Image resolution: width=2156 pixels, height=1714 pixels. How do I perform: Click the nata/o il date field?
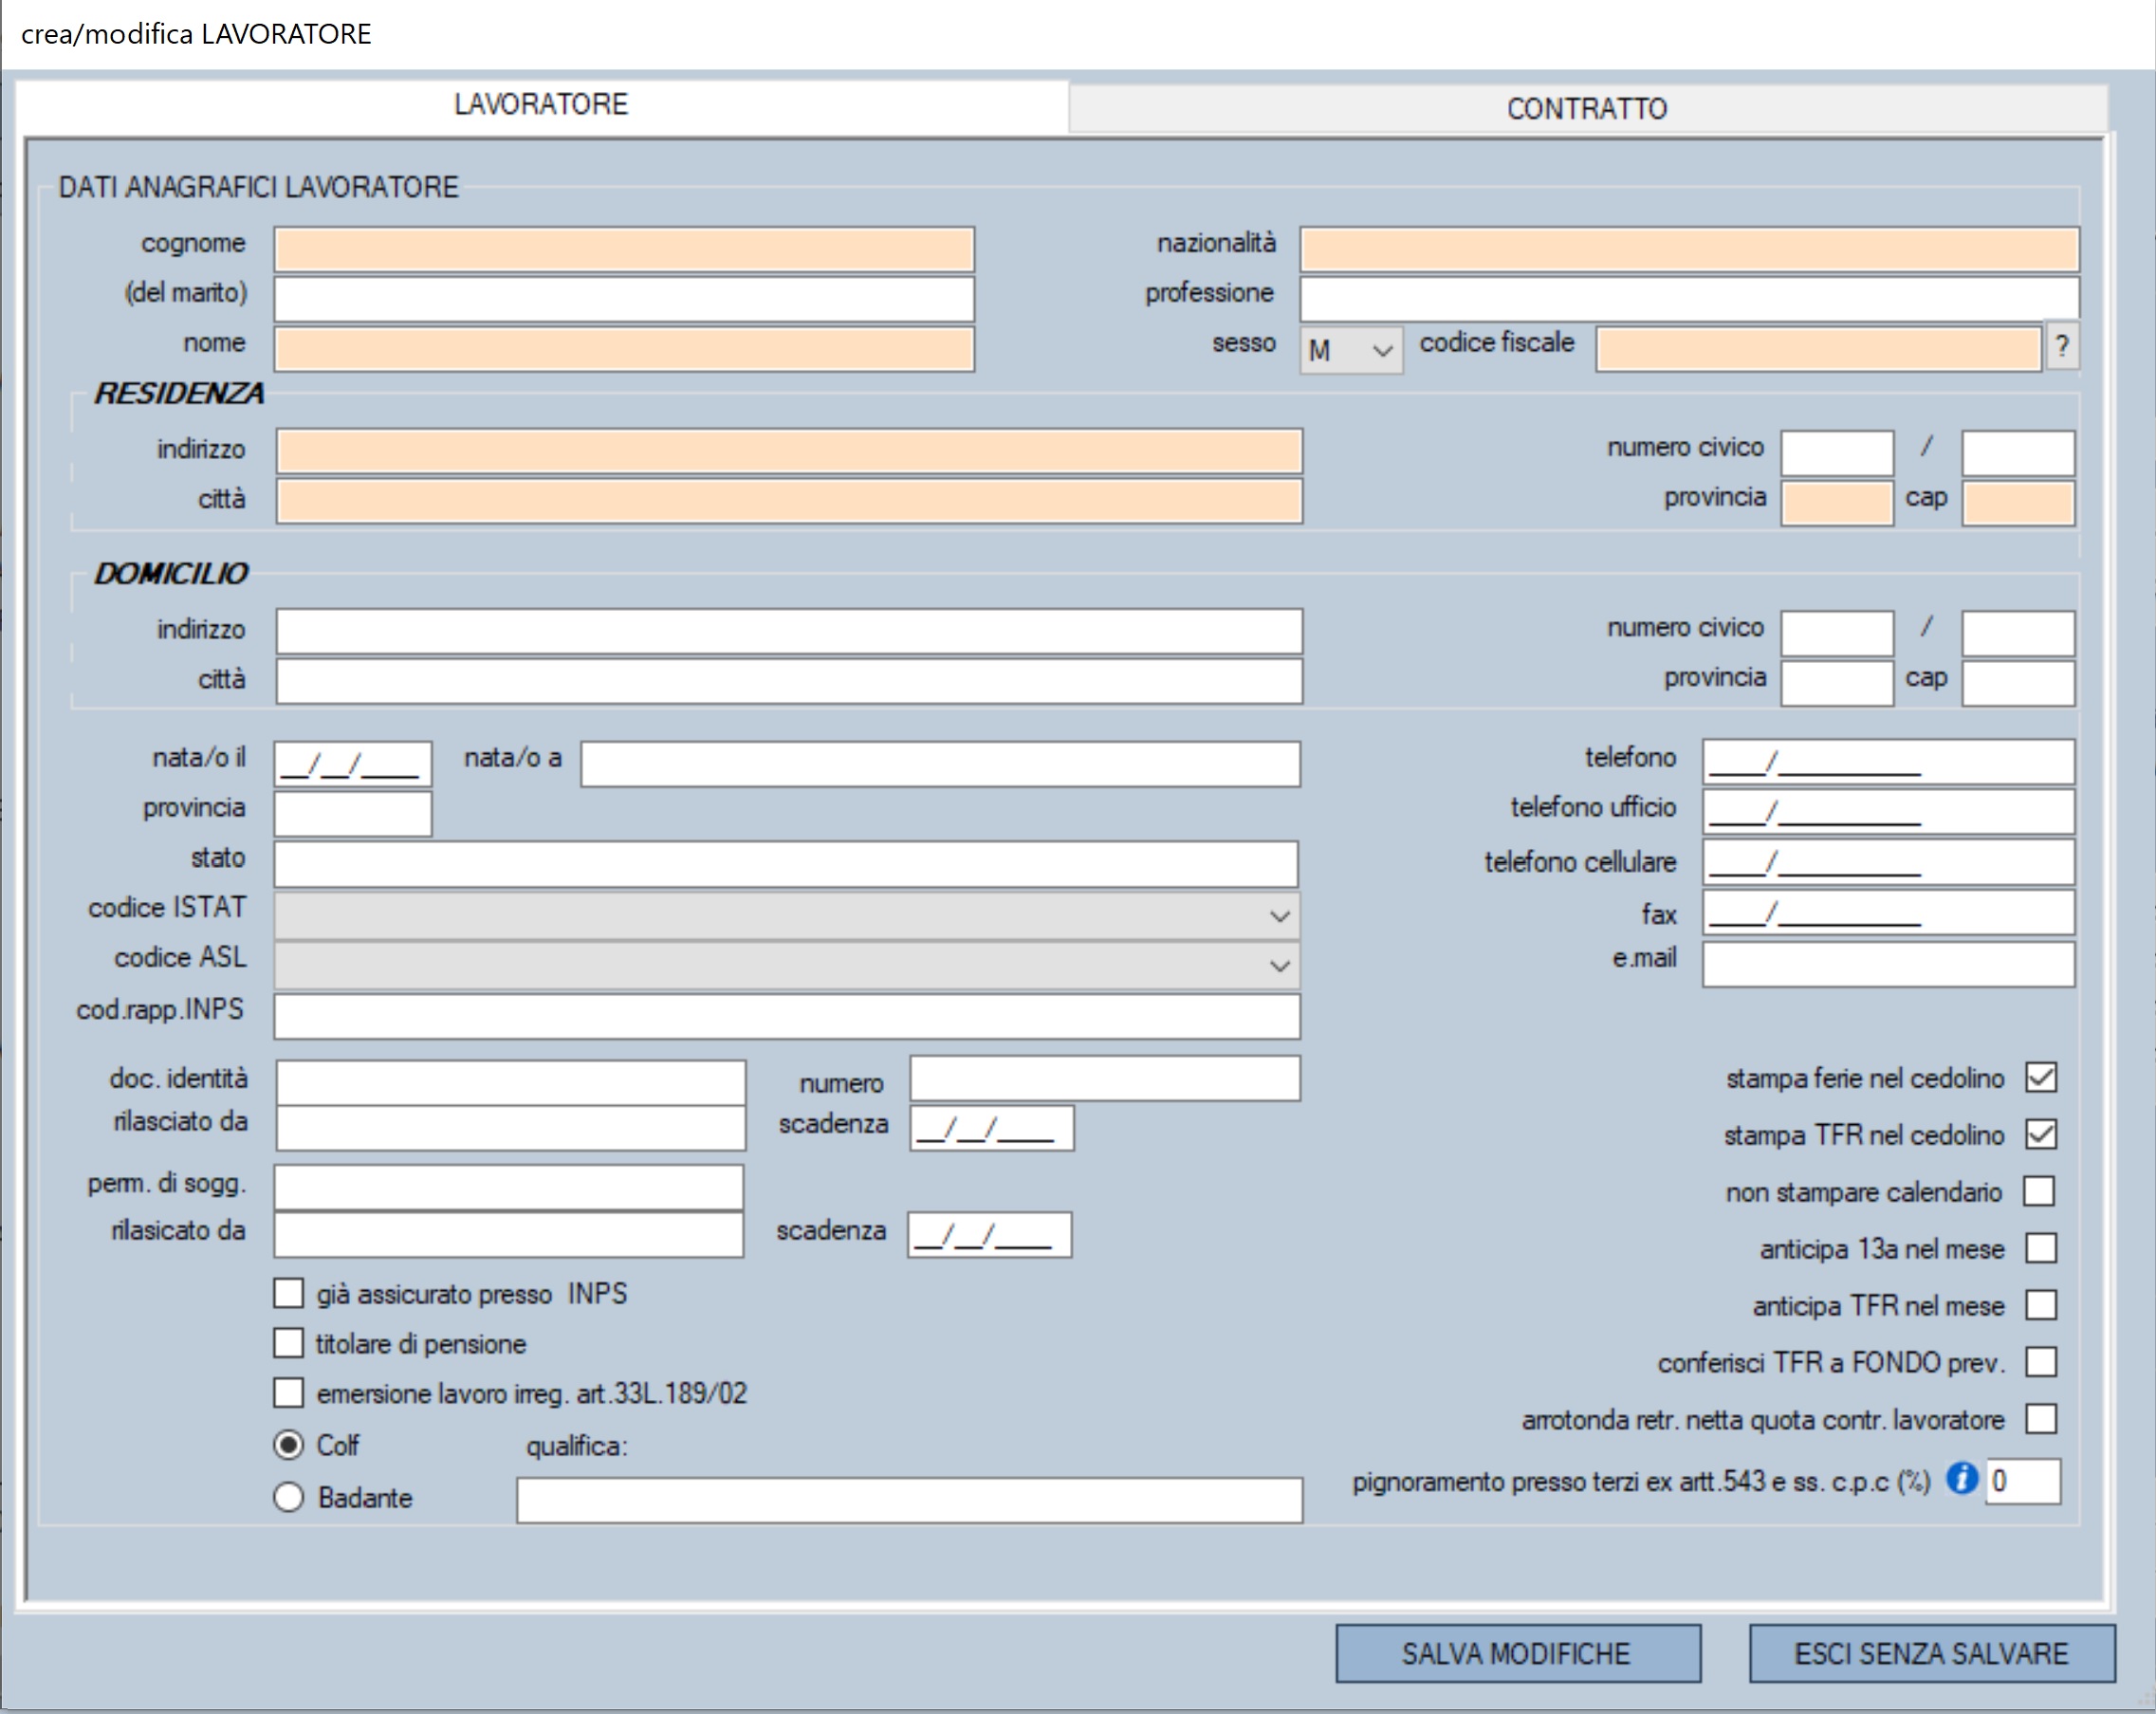[353, 764]
